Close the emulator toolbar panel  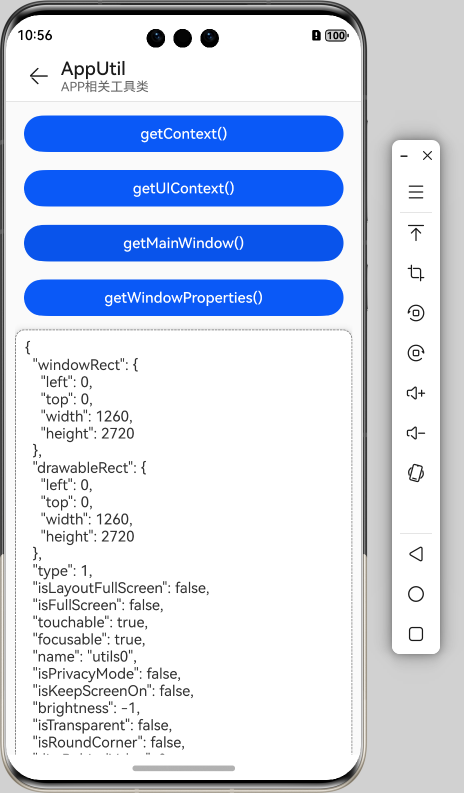[x=428, y=156]
